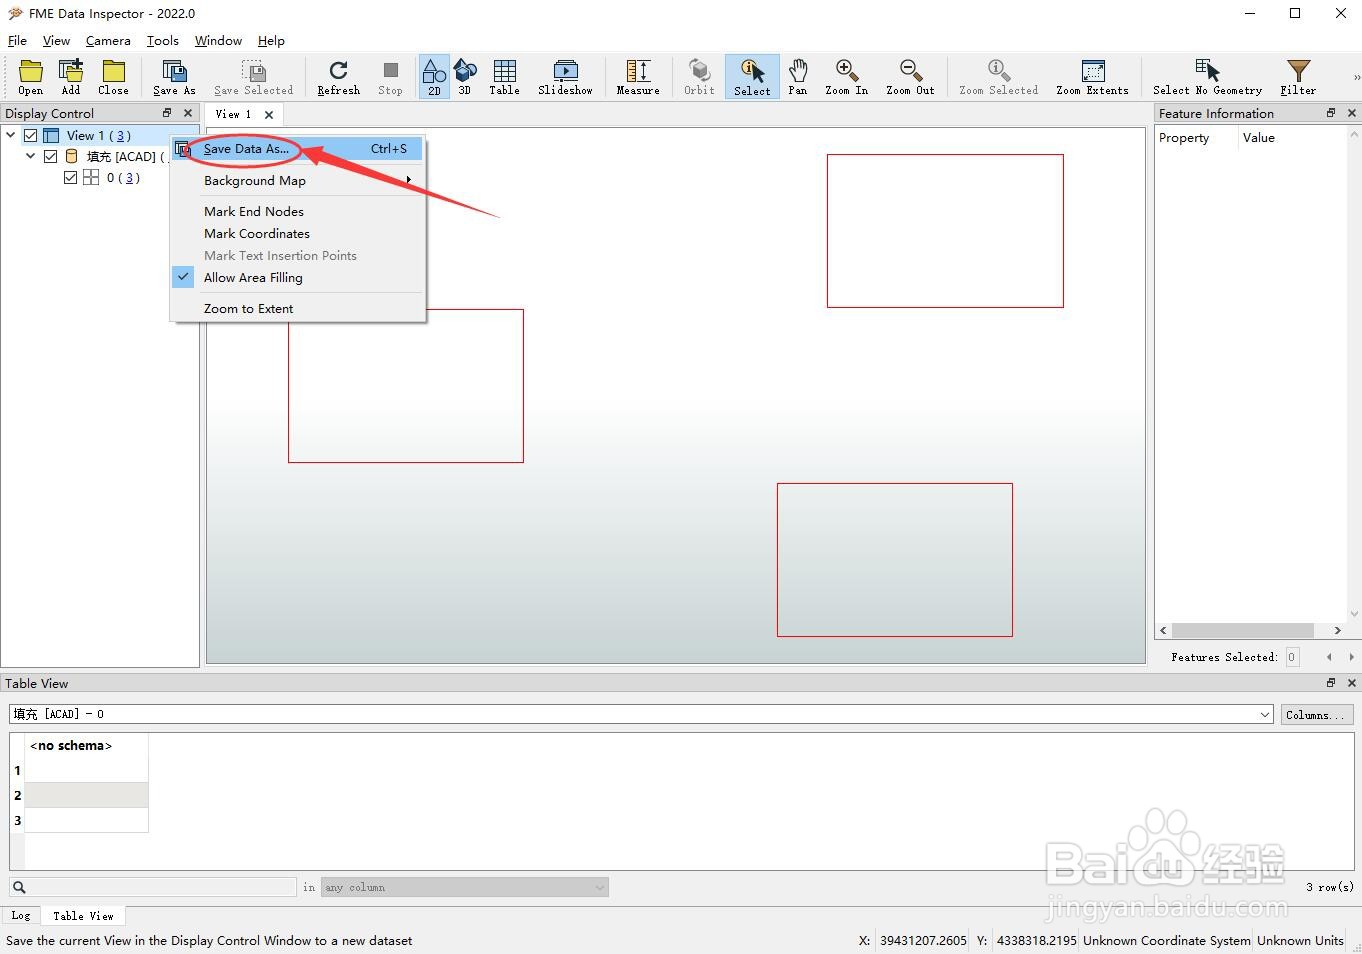
Task: Click the Refresh toolbar icon
Action: coord(338,77)
